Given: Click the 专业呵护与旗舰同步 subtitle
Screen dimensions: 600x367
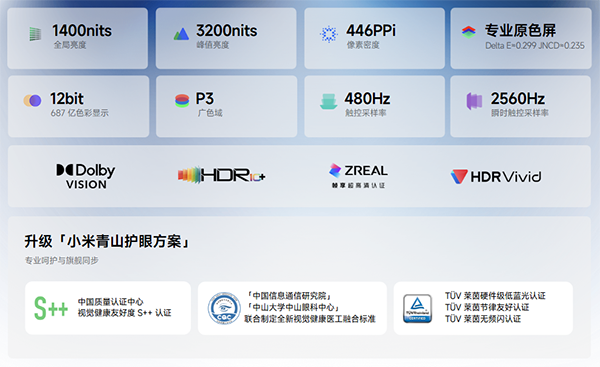Looking at the screenshot, I should click(62, 260).
